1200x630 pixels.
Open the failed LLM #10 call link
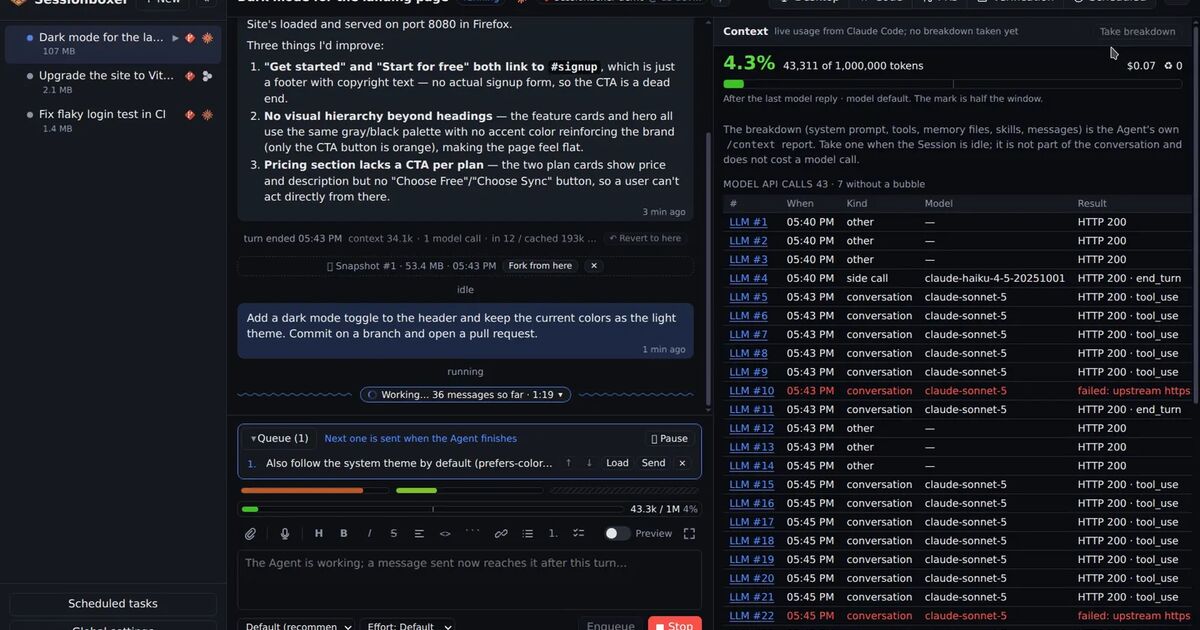click(x=751, y=391)
